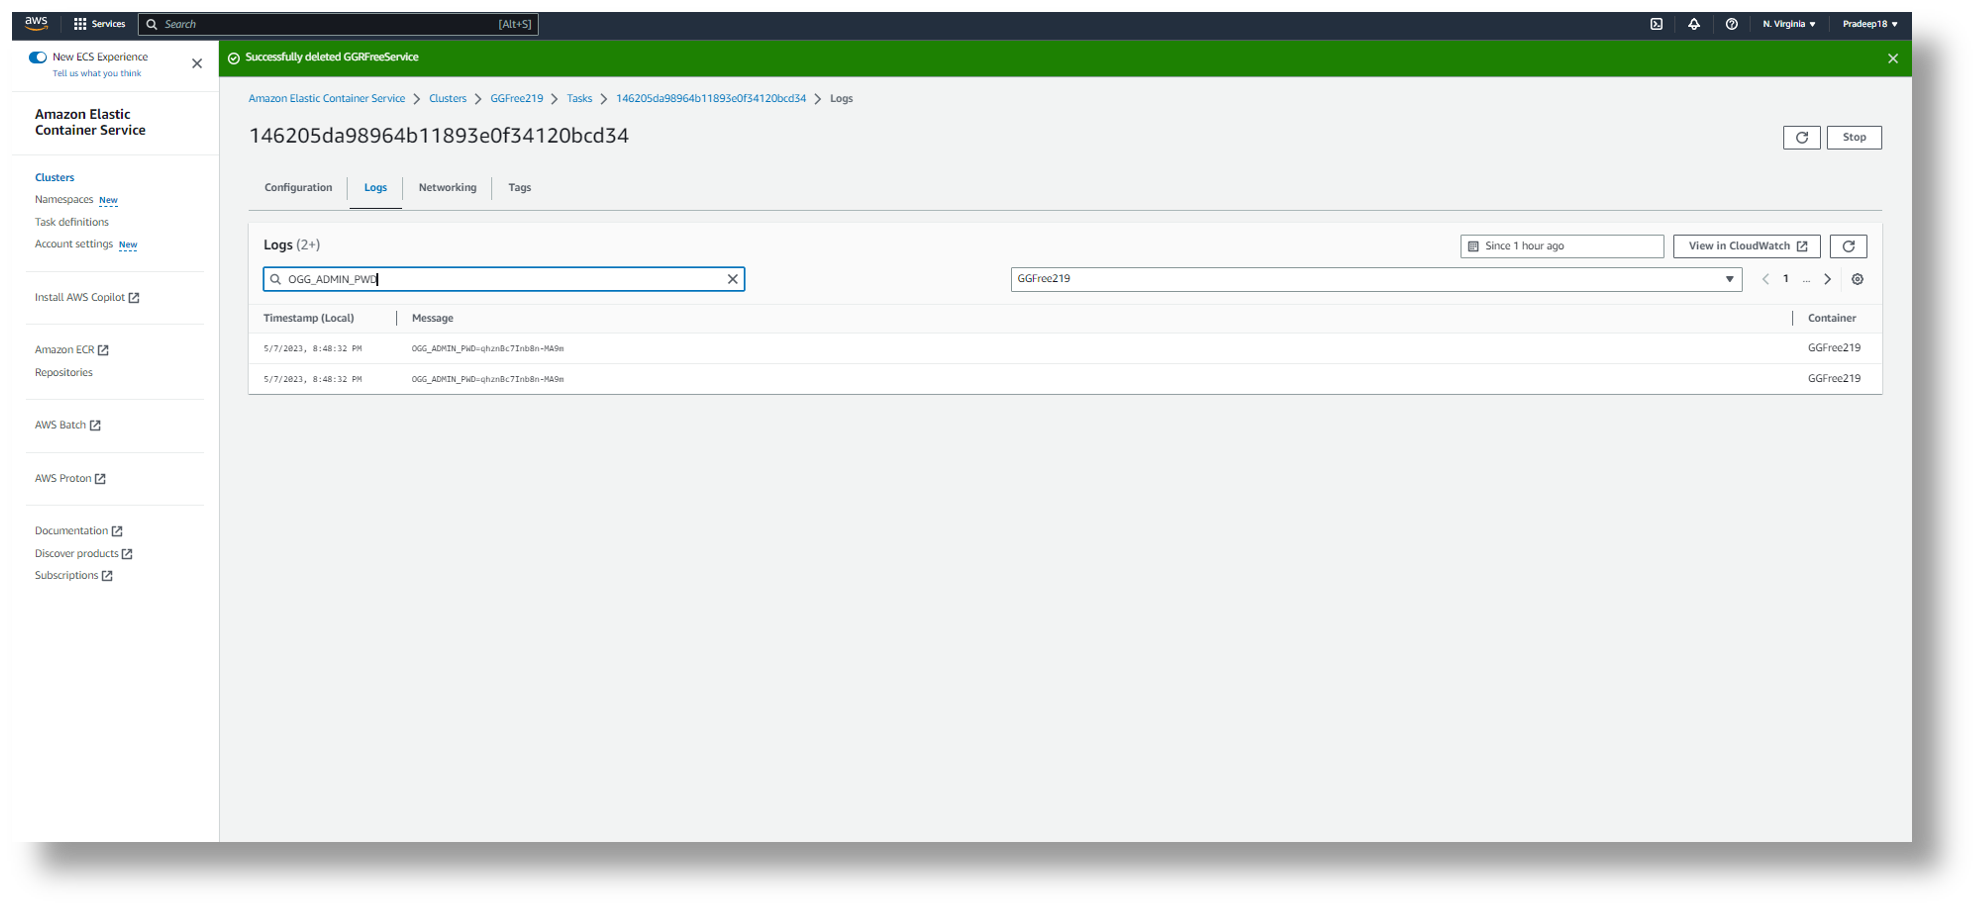The image size is (1982, 912).
Task: Open the Since 1 hour ago time filter
Action: coord(1561,246)
